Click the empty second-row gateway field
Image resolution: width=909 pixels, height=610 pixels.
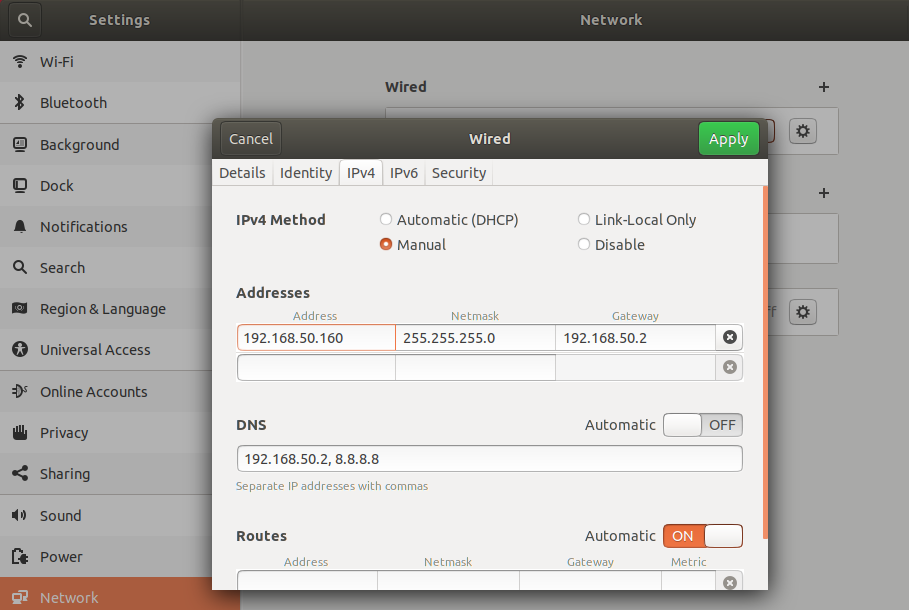pyautogui.click(x=635, y=367)
